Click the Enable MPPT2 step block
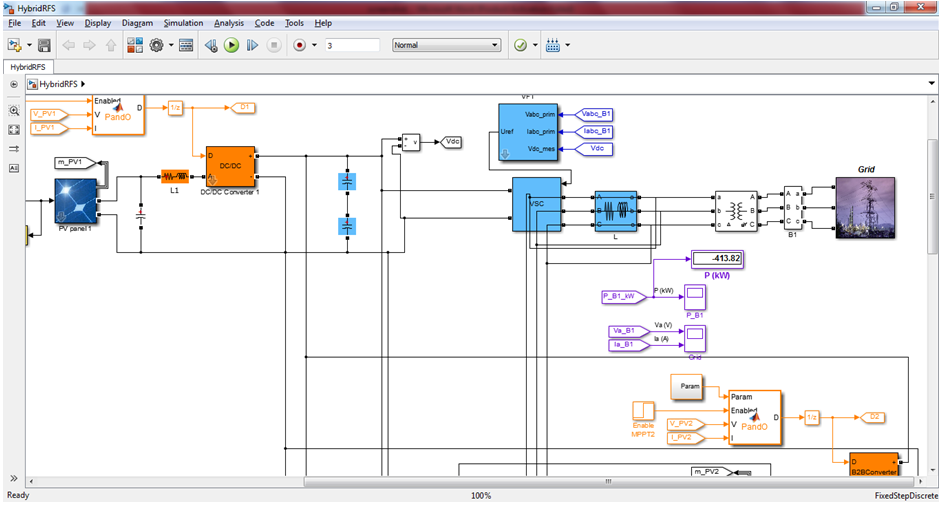941x505 pixels. pyautogui.click(x=643, y=411)
